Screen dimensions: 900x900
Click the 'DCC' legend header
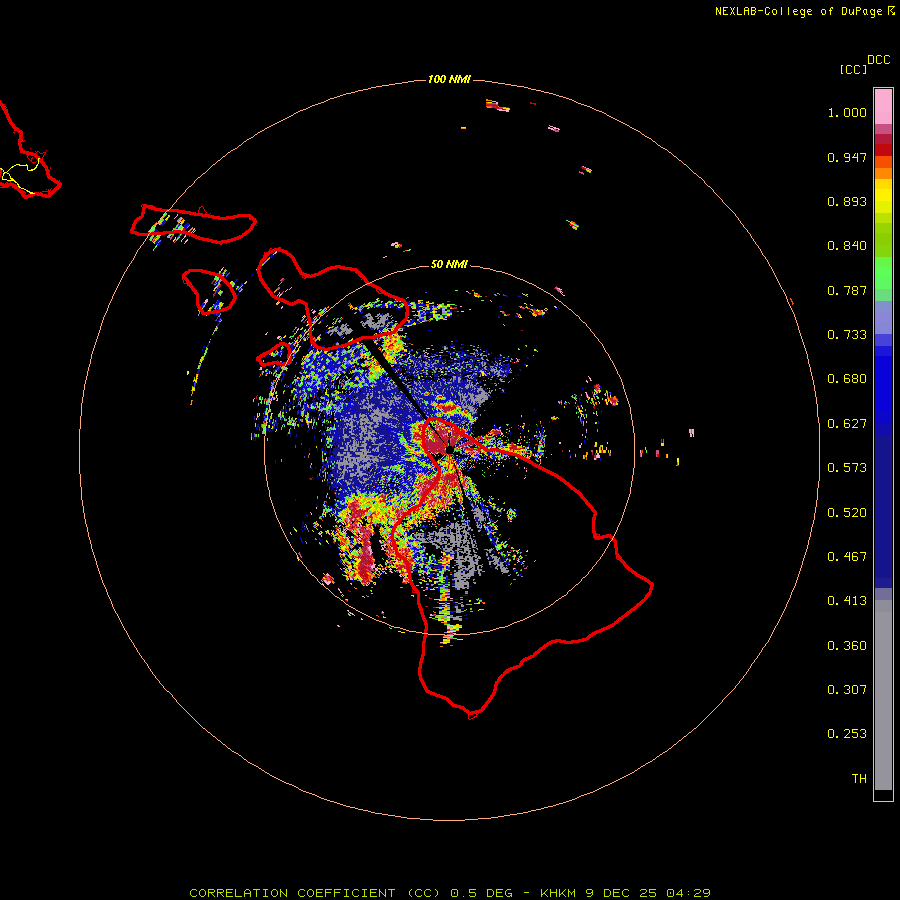point(879,60)
